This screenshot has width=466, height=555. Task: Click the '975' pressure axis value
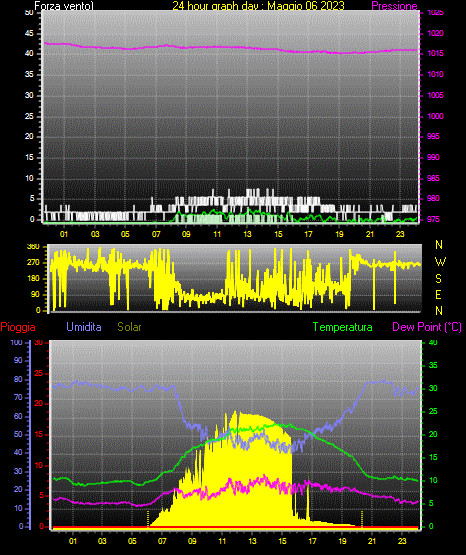433,219
